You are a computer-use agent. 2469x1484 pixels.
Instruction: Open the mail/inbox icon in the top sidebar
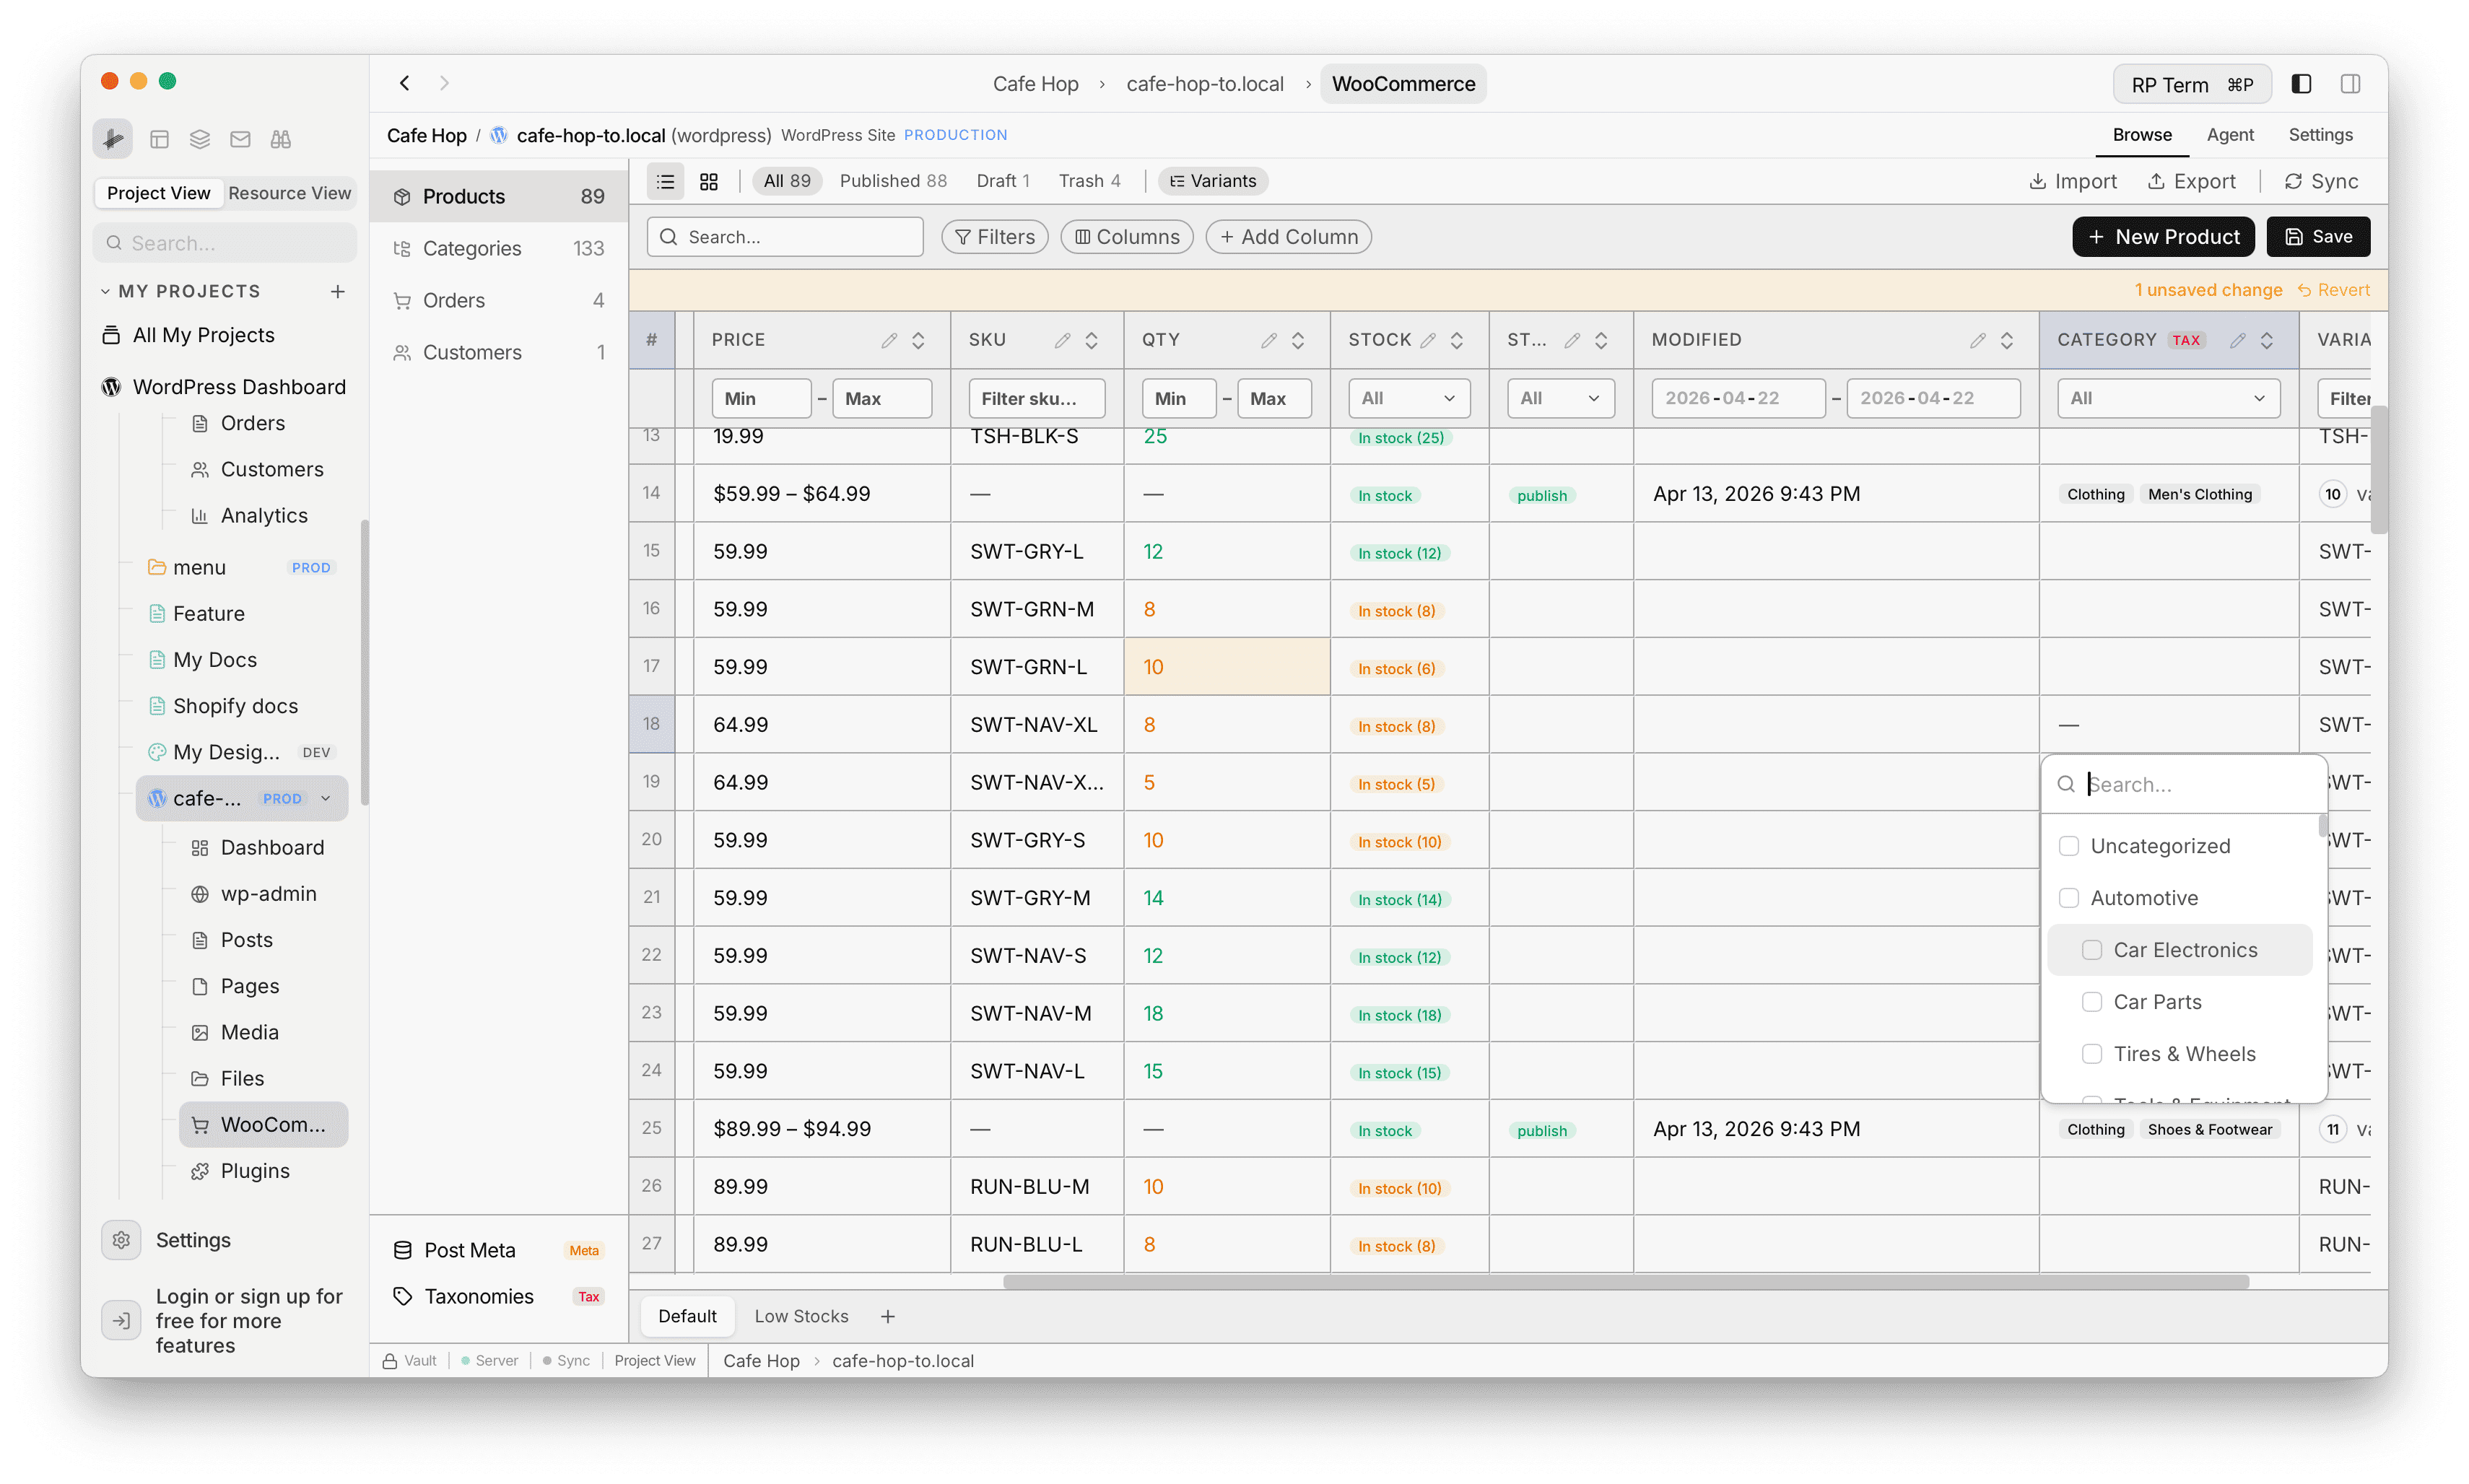[239, 139]
